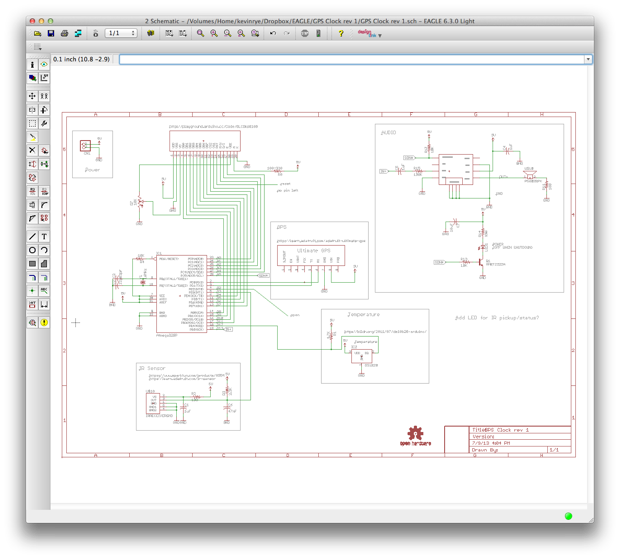
Task: Select the Info tool
Action: point(32,65)
